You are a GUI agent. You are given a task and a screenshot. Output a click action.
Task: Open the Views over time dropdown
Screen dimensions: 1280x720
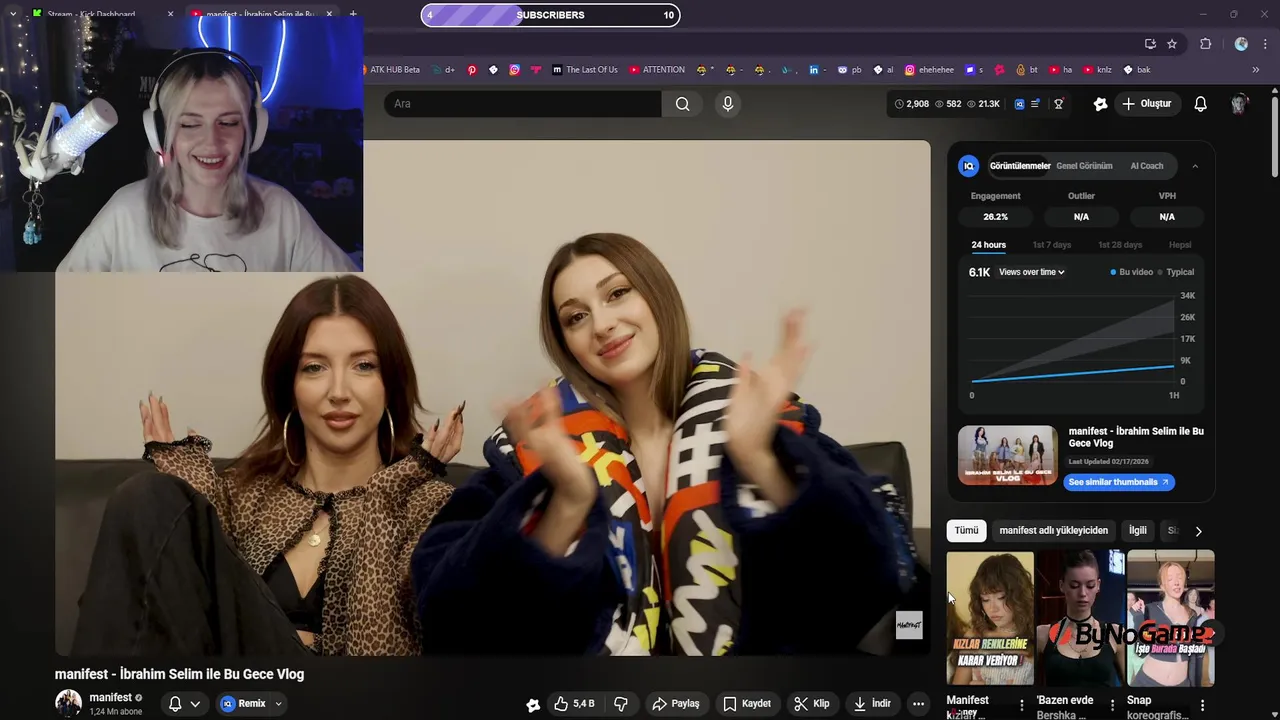[1031, 272]
